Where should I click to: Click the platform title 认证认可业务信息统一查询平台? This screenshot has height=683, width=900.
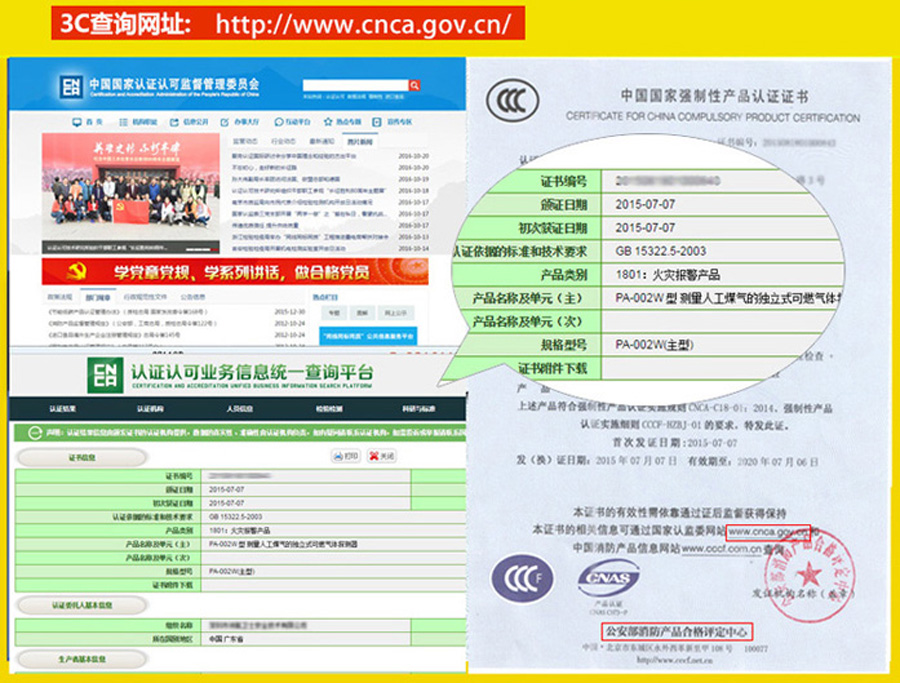click(252, 372)
